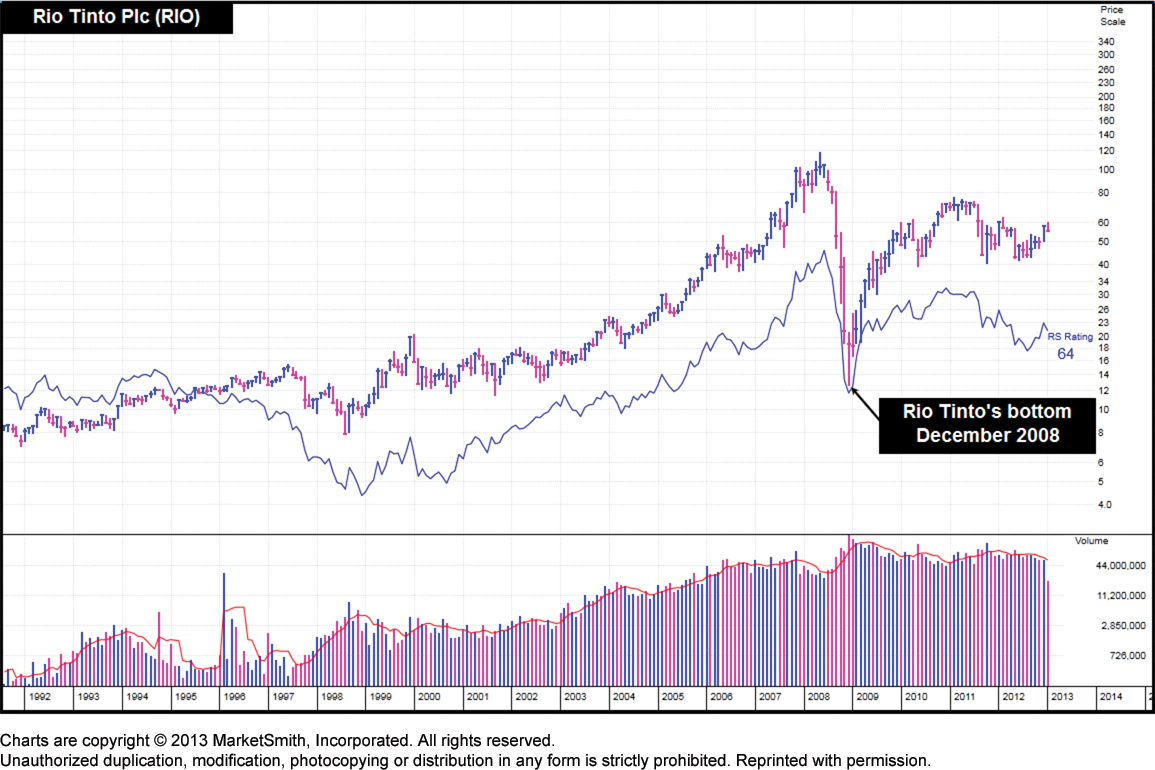The width and height of the screenshot is (1155, 770).
Task: Select the 44,000,000 volume scale label
Action: (1120, 566)
